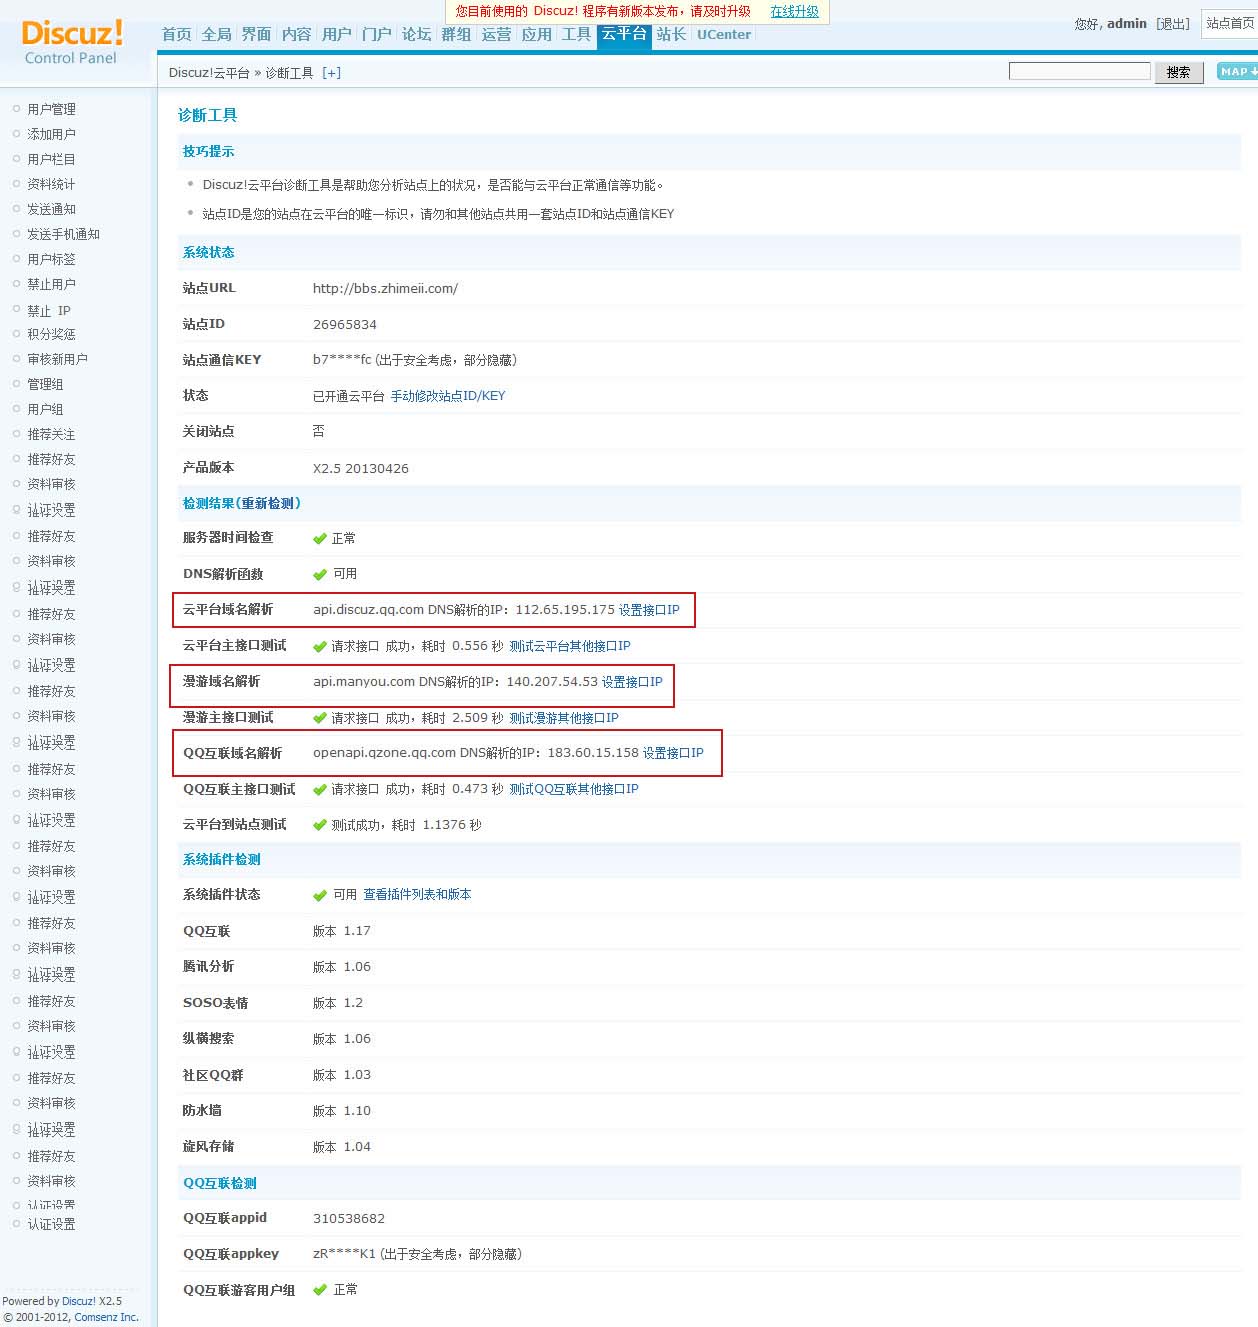Open 审核新用户 in sidebar
1258x1327 pixels.
(58, 359)
